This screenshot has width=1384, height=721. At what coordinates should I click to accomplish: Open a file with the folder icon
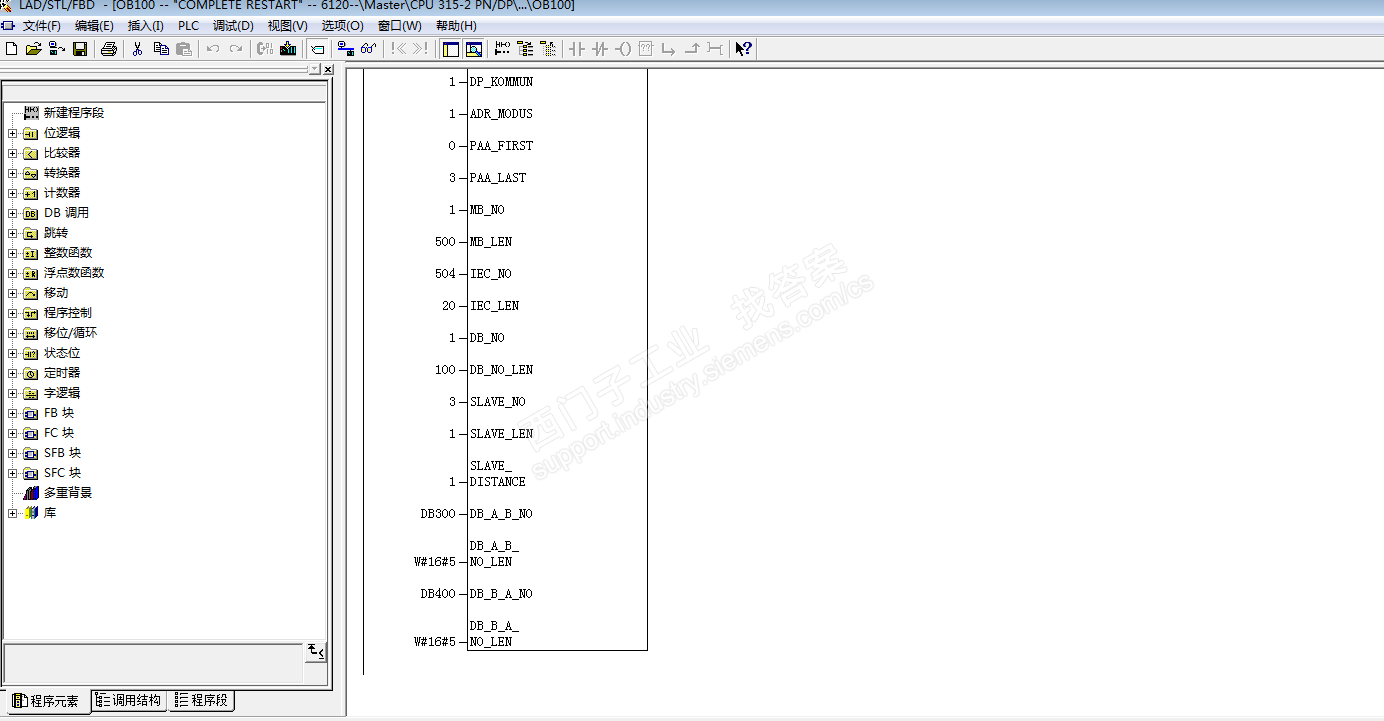click(x=33, y=48)
